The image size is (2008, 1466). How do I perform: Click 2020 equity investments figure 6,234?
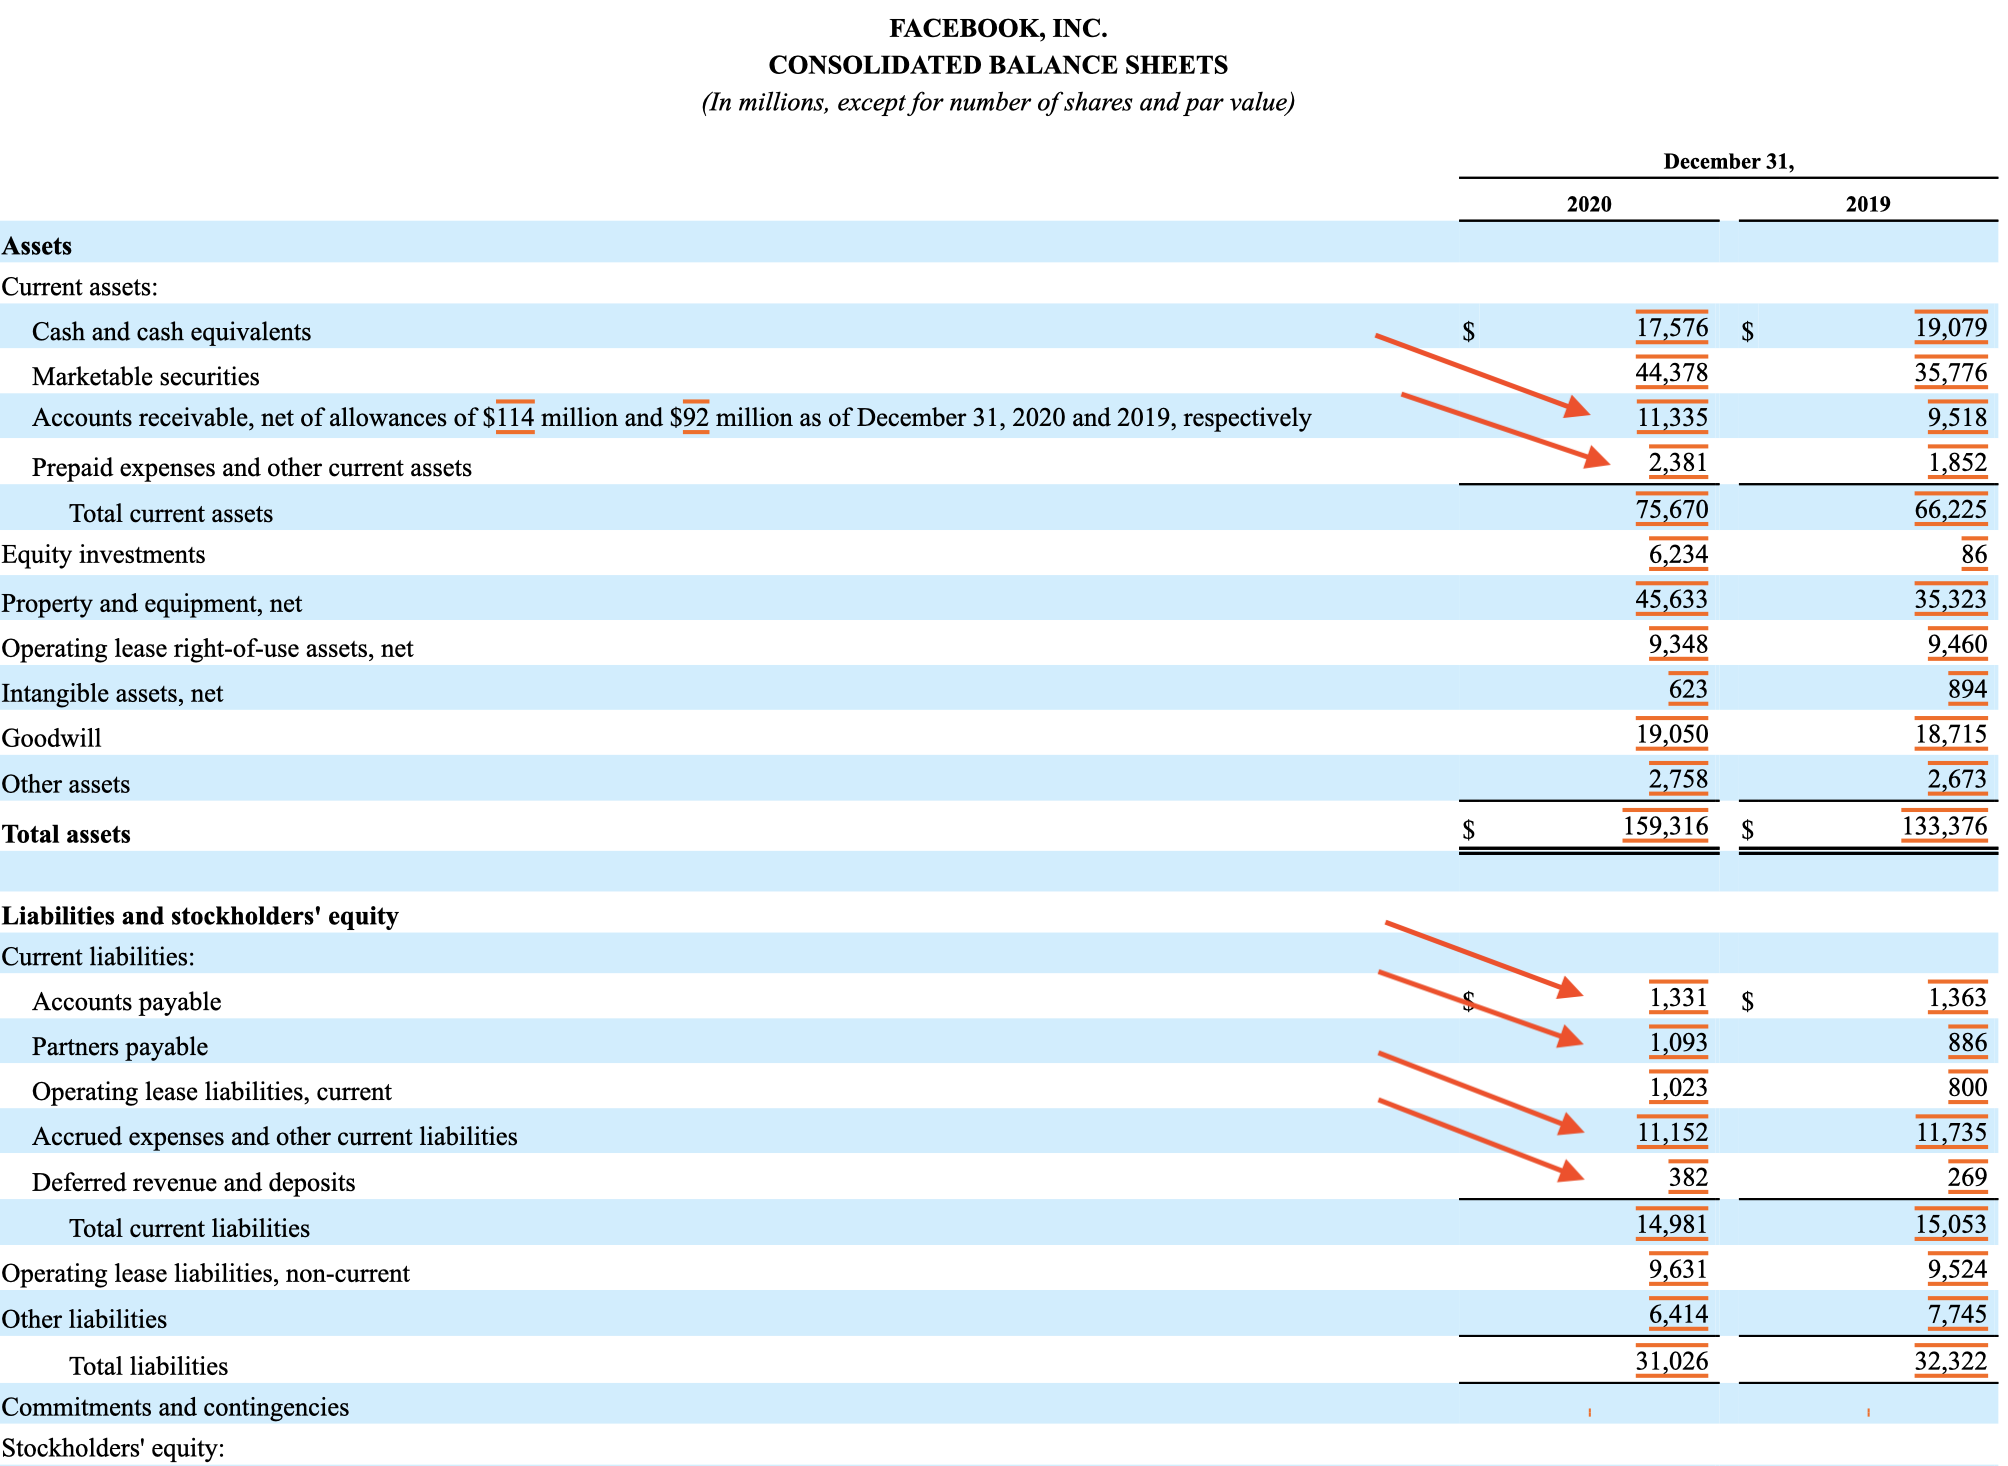click(1677, 554)
